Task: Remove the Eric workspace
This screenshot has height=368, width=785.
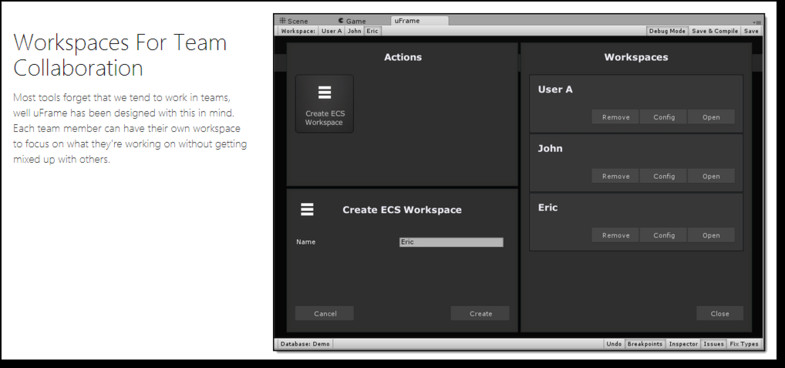Action: [615, 235]
